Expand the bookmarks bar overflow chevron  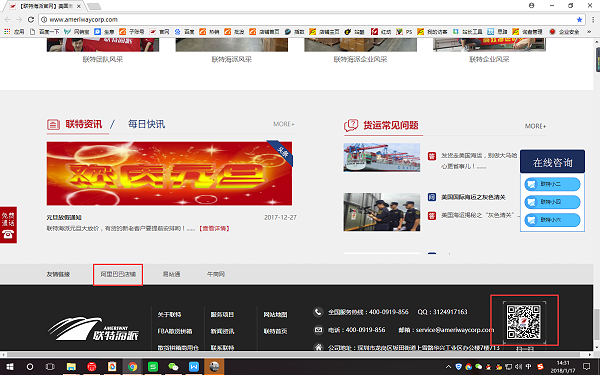[589, 32]
